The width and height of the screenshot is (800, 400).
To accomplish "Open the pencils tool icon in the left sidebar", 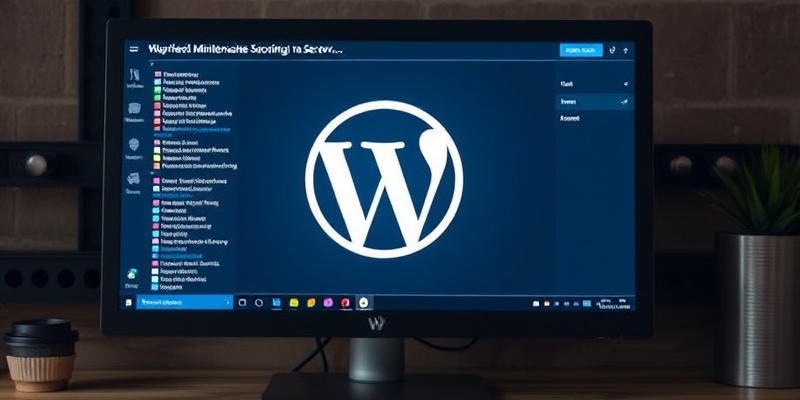I will coord(134,75).
